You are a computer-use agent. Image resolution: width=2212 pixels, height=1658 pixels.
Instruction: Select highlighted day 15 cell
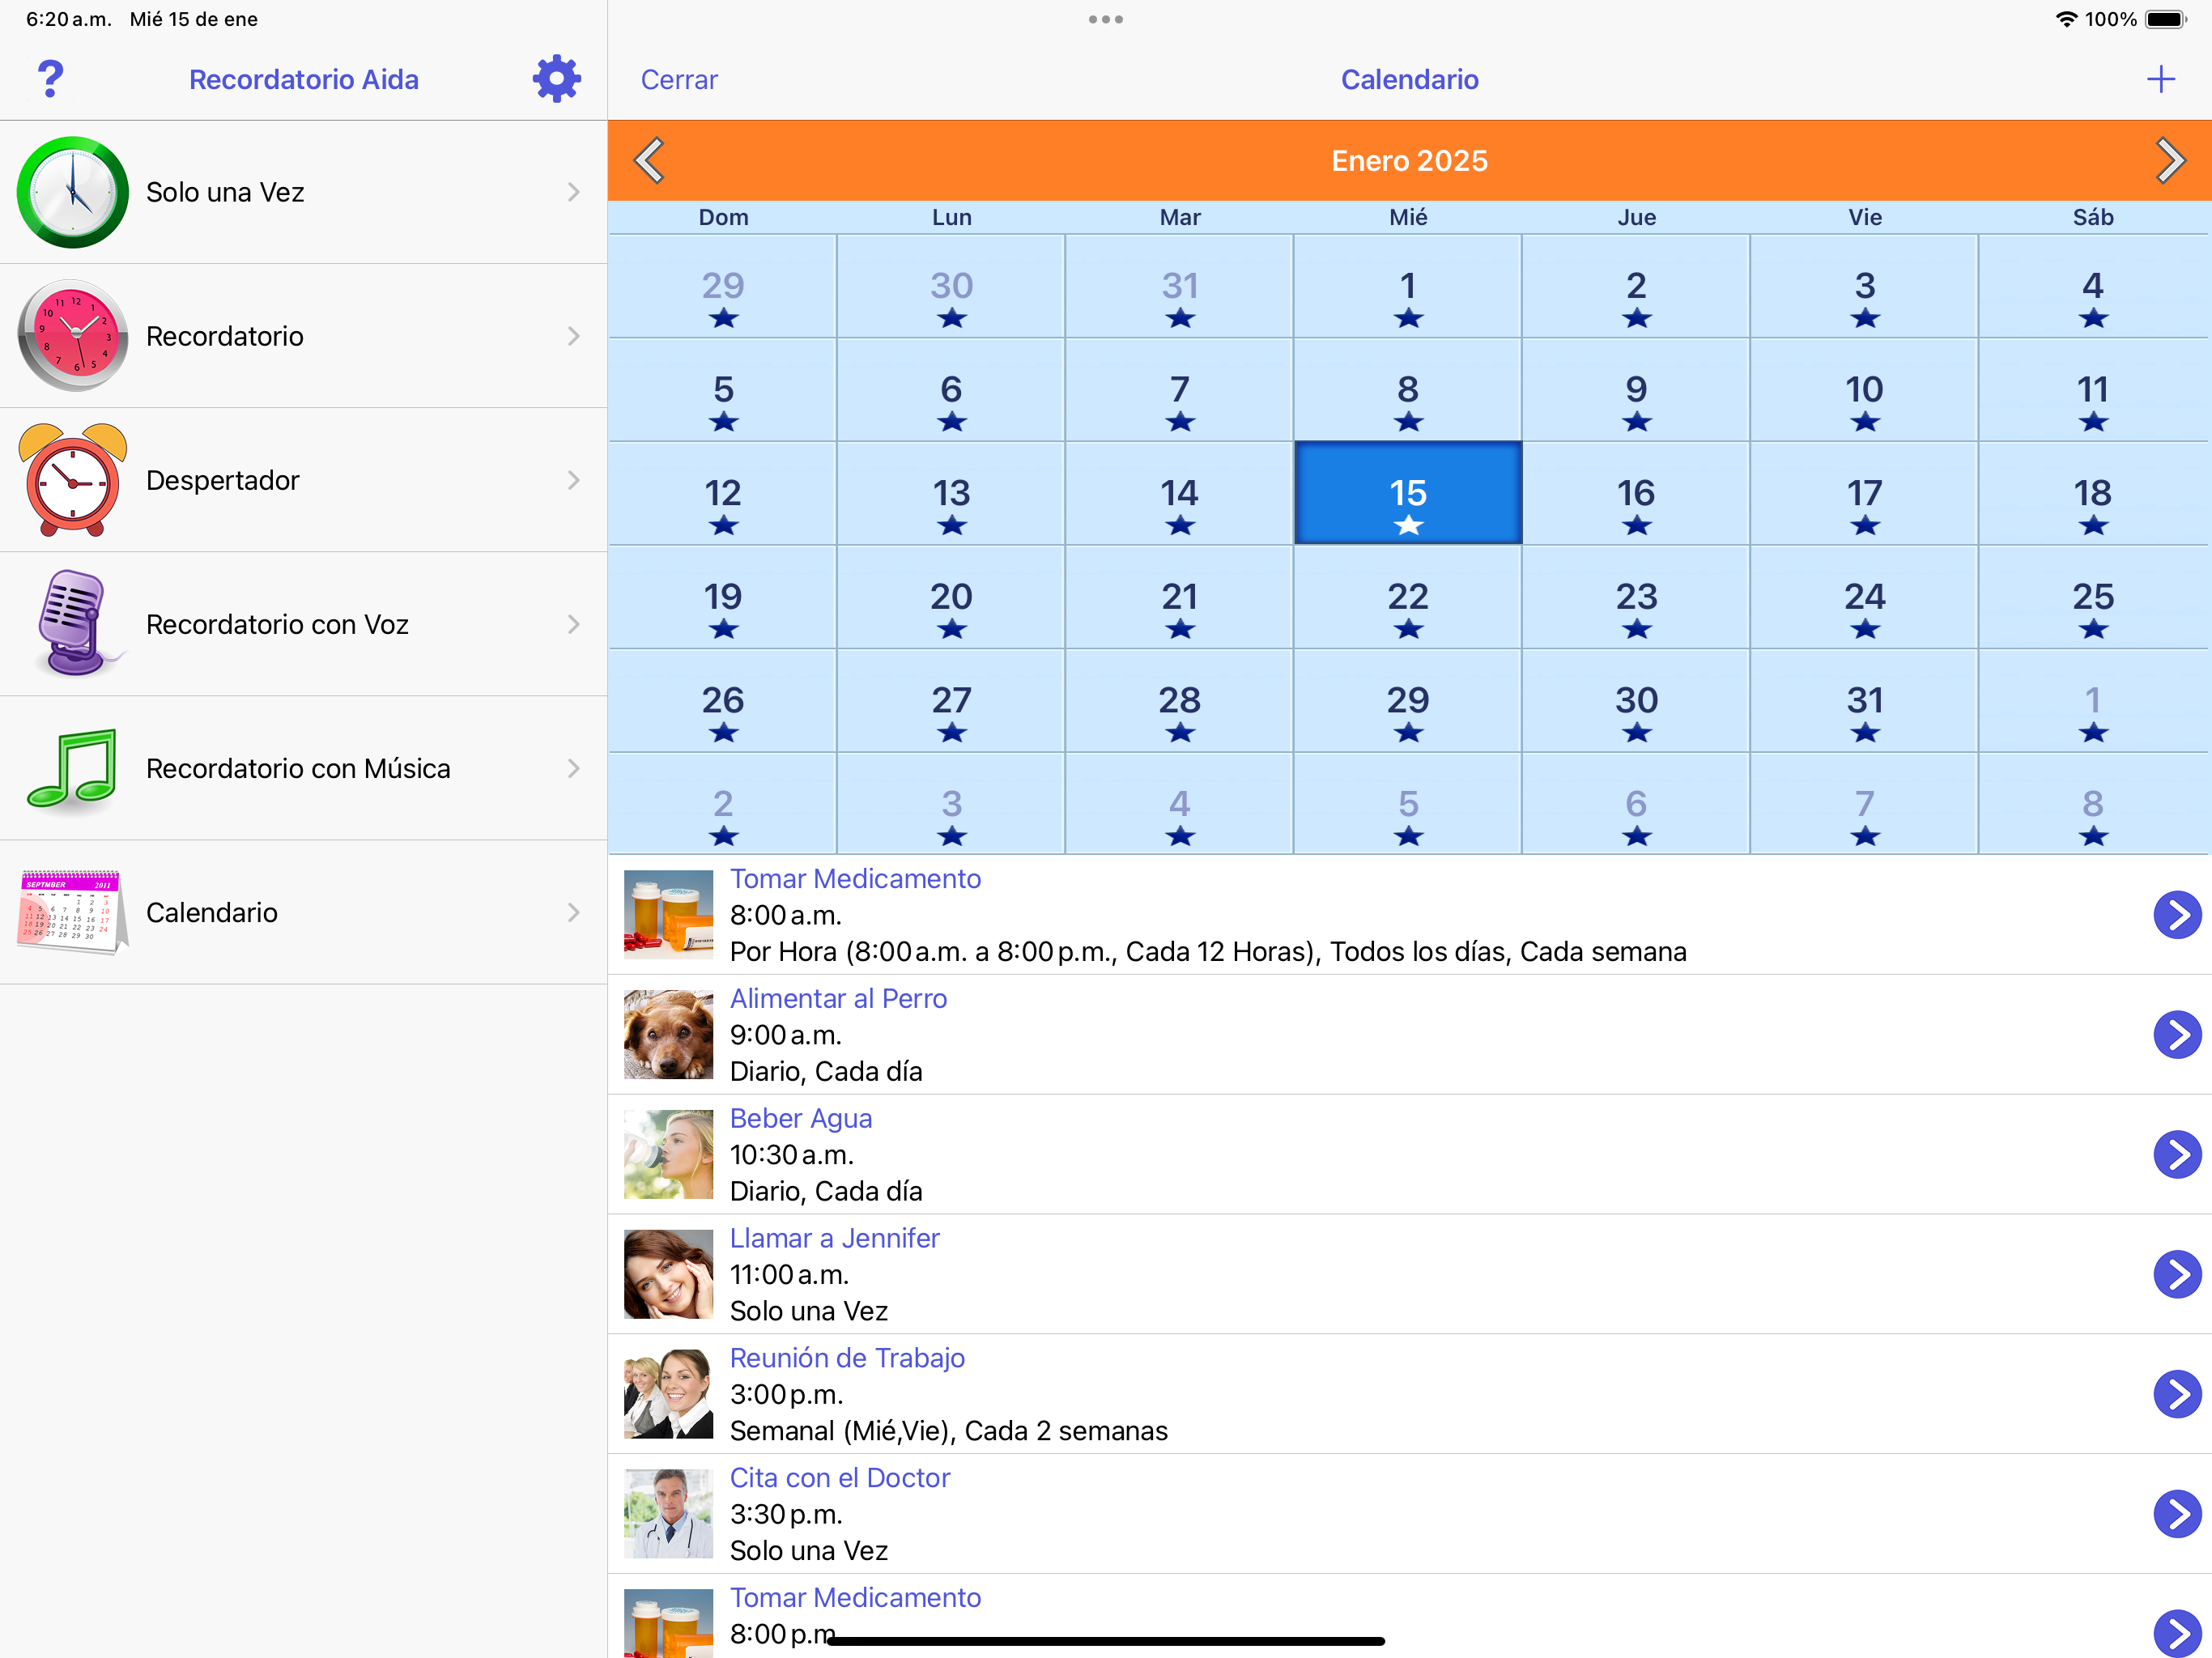[1407, 493]
